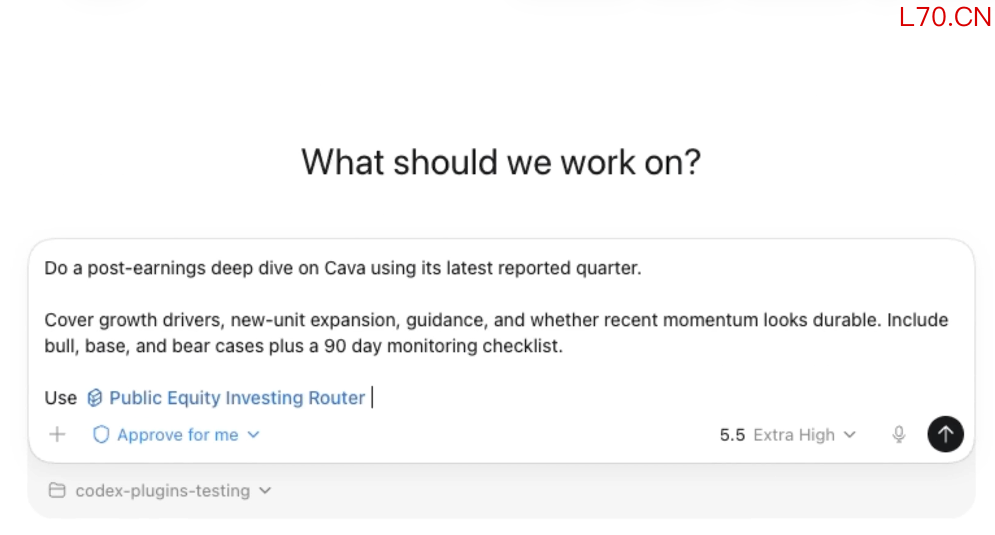Click the microphone icon for voice input
Screen dimensions: 995x535
pyautogui.click(x=899, y=435)
